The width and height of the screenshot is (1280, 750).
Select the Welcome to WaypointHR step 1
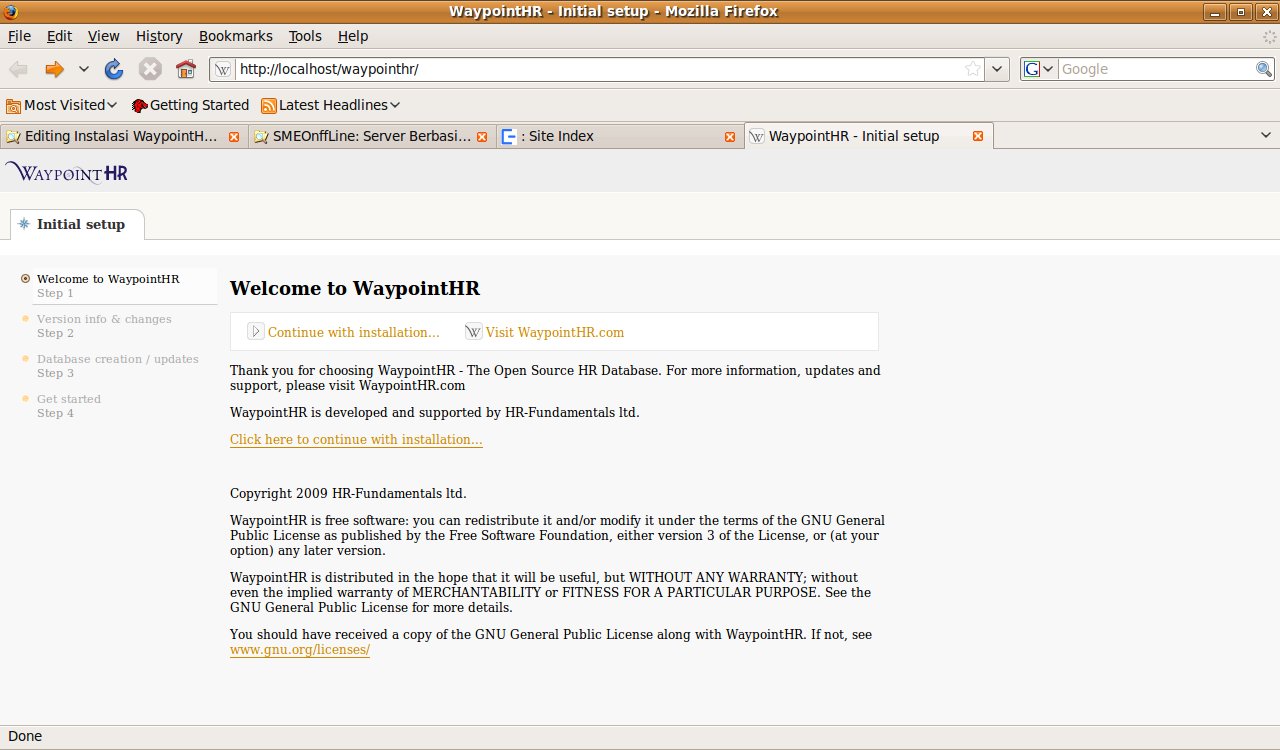(x=108, y=279)
